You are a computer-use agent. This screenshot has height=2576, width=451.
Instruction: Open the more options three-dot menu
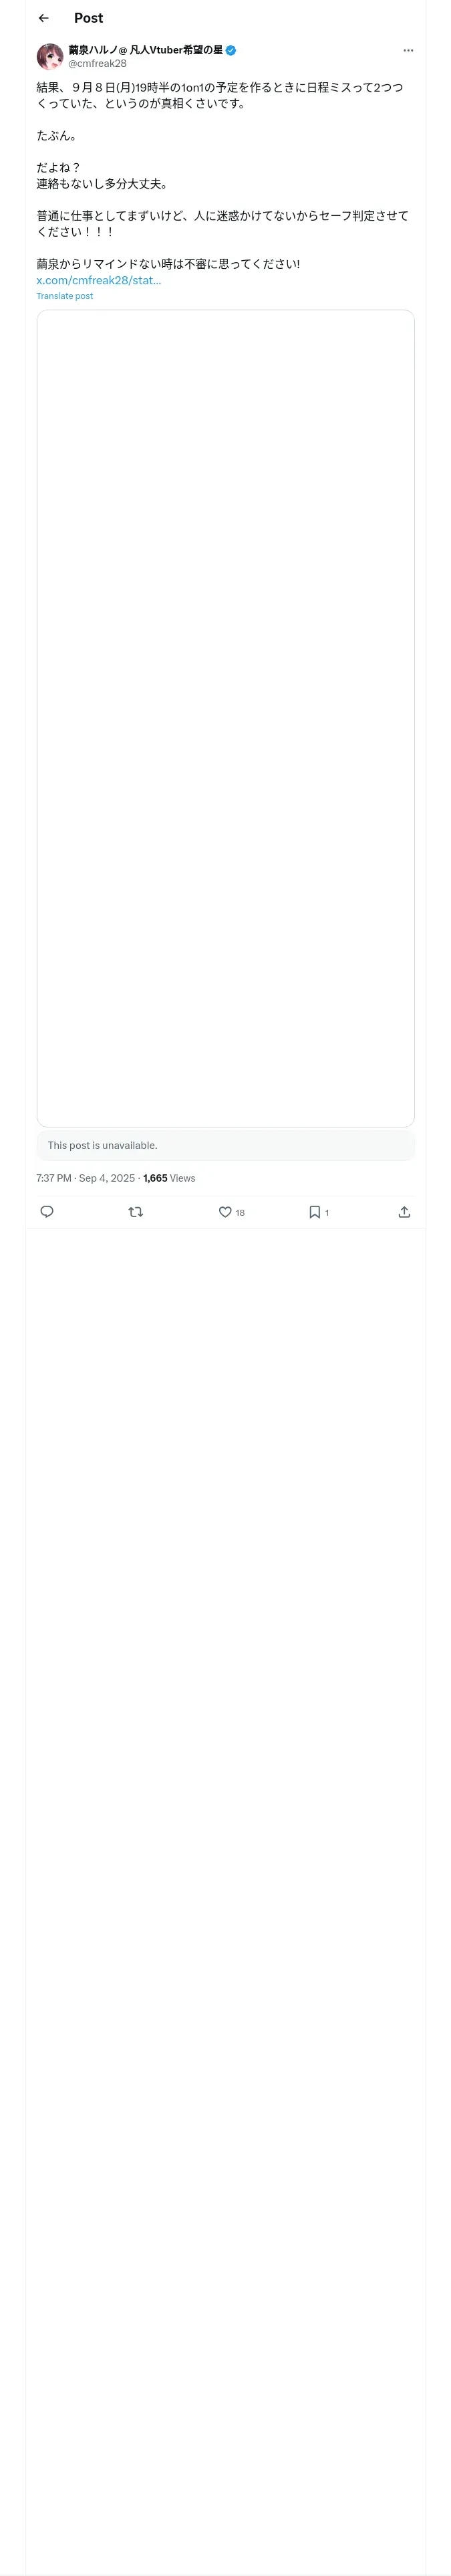(x=408, y=50)
